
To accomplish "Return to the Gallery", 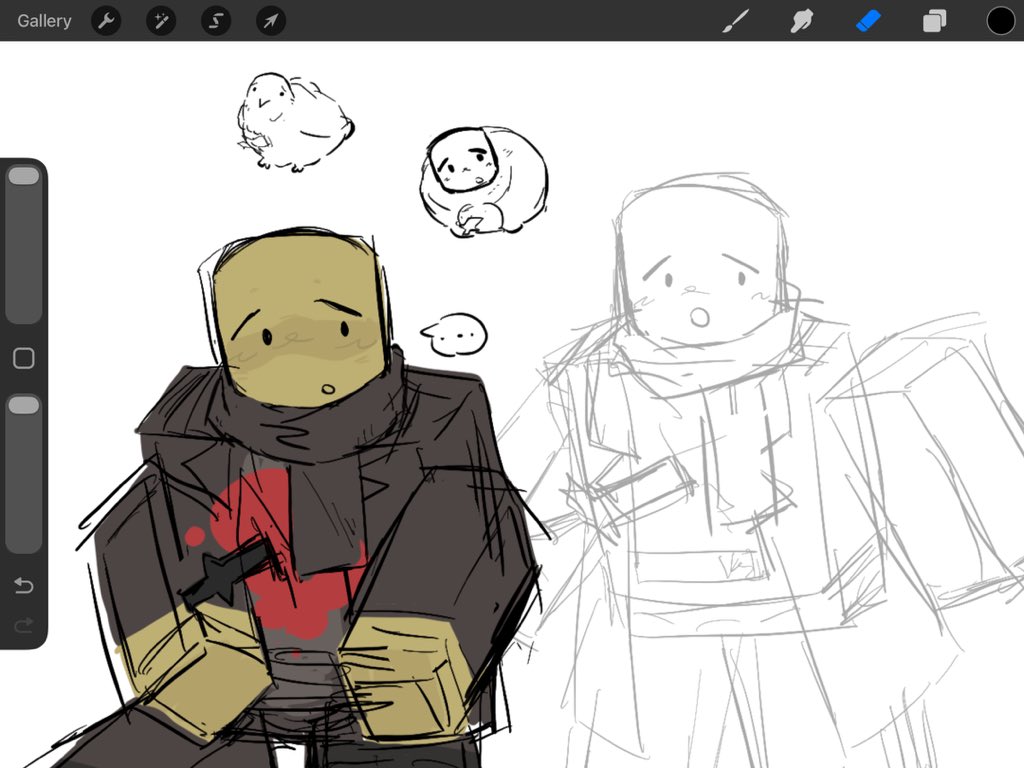I will tap(44, 21).
